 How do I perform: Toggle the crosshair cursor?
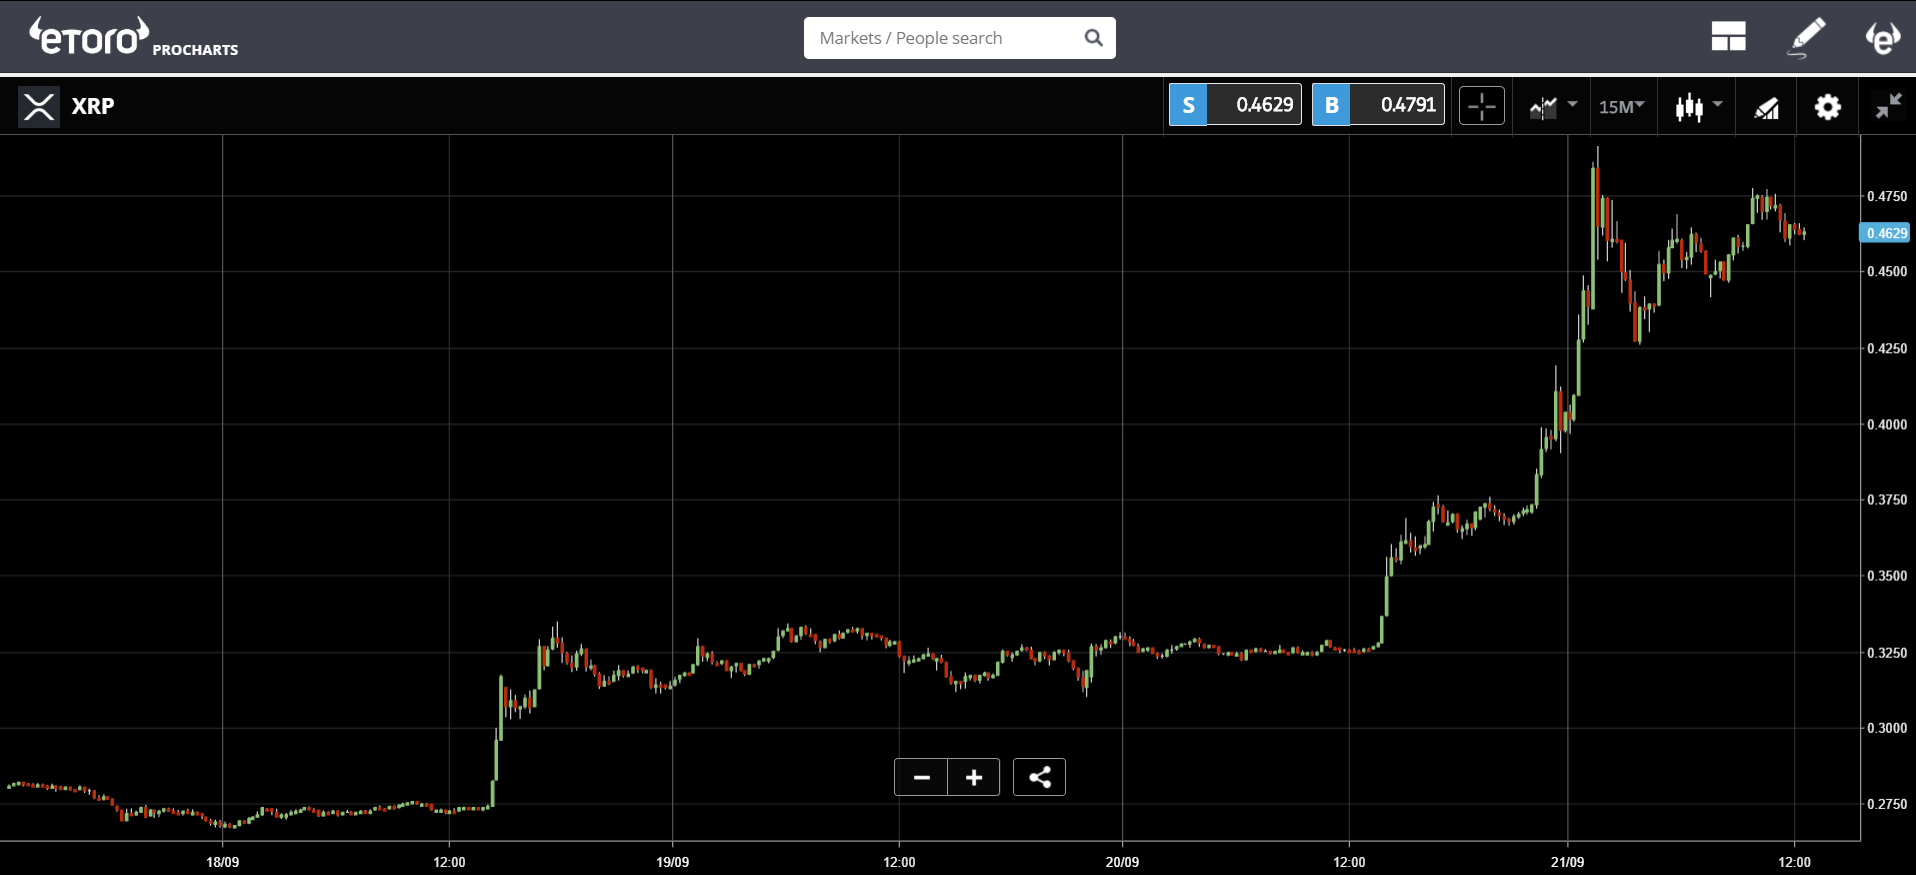1481,106
